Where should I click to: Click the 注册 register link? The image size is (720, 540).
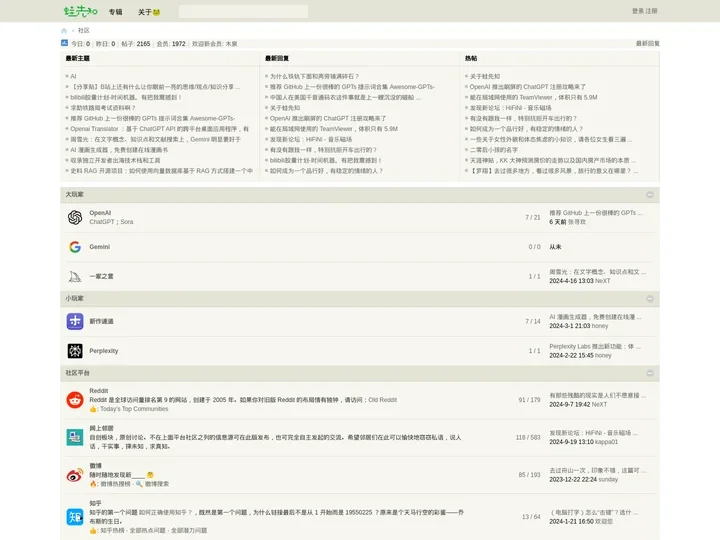tap(652, 11)
